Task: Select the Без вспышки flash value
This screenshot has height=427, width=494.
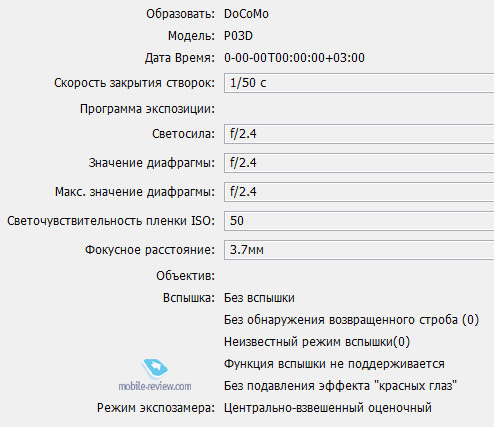Action: [x=259, y=298]
